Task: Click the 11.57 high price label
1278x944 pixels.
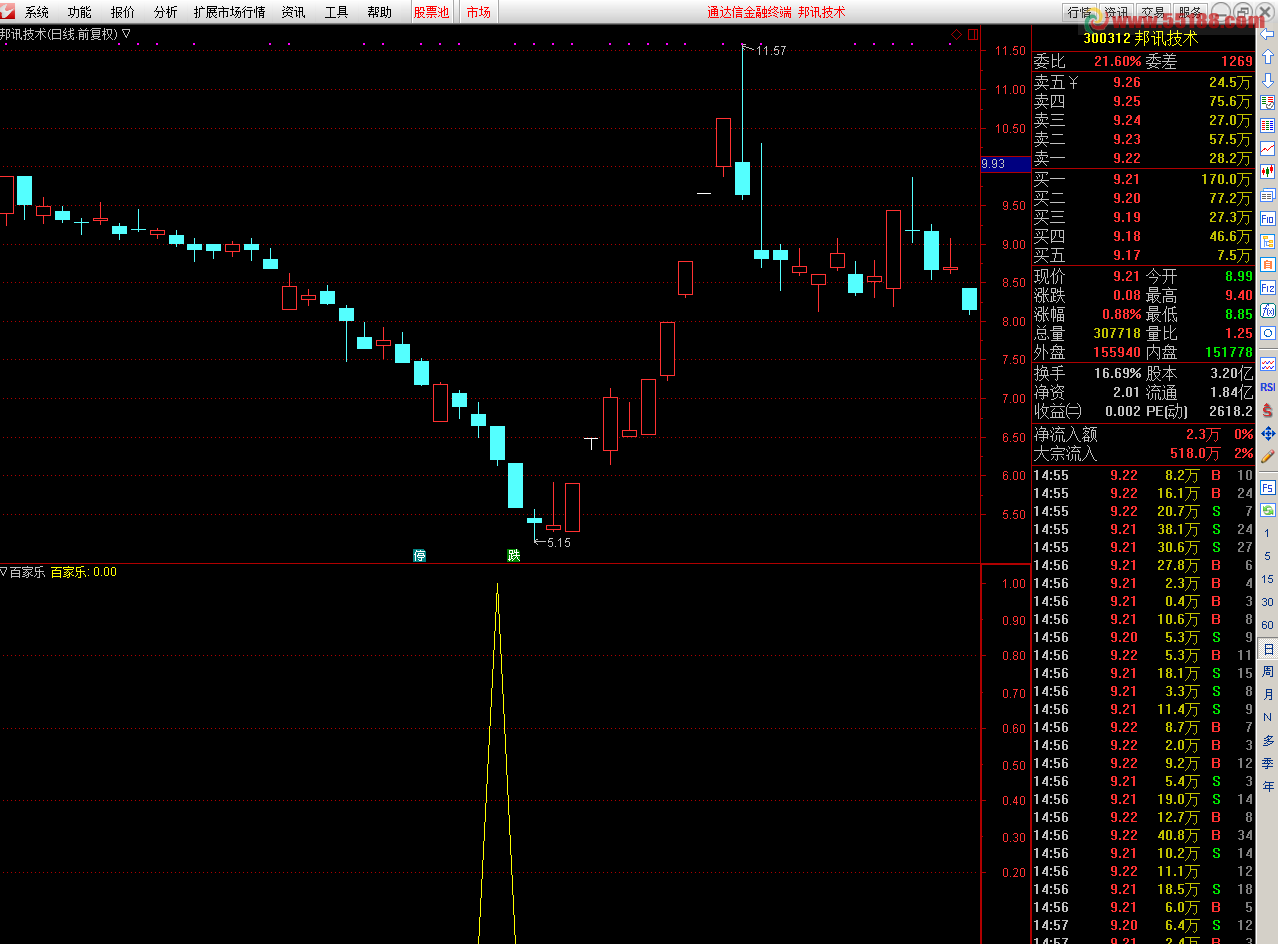Action: pyautogui.click(x=772, y=50)
